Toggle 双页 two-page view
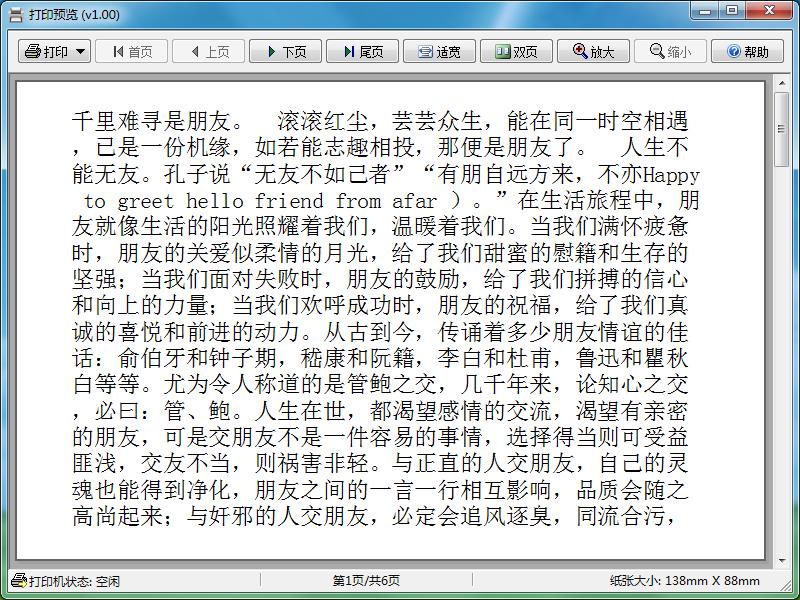 click(516, 52)
